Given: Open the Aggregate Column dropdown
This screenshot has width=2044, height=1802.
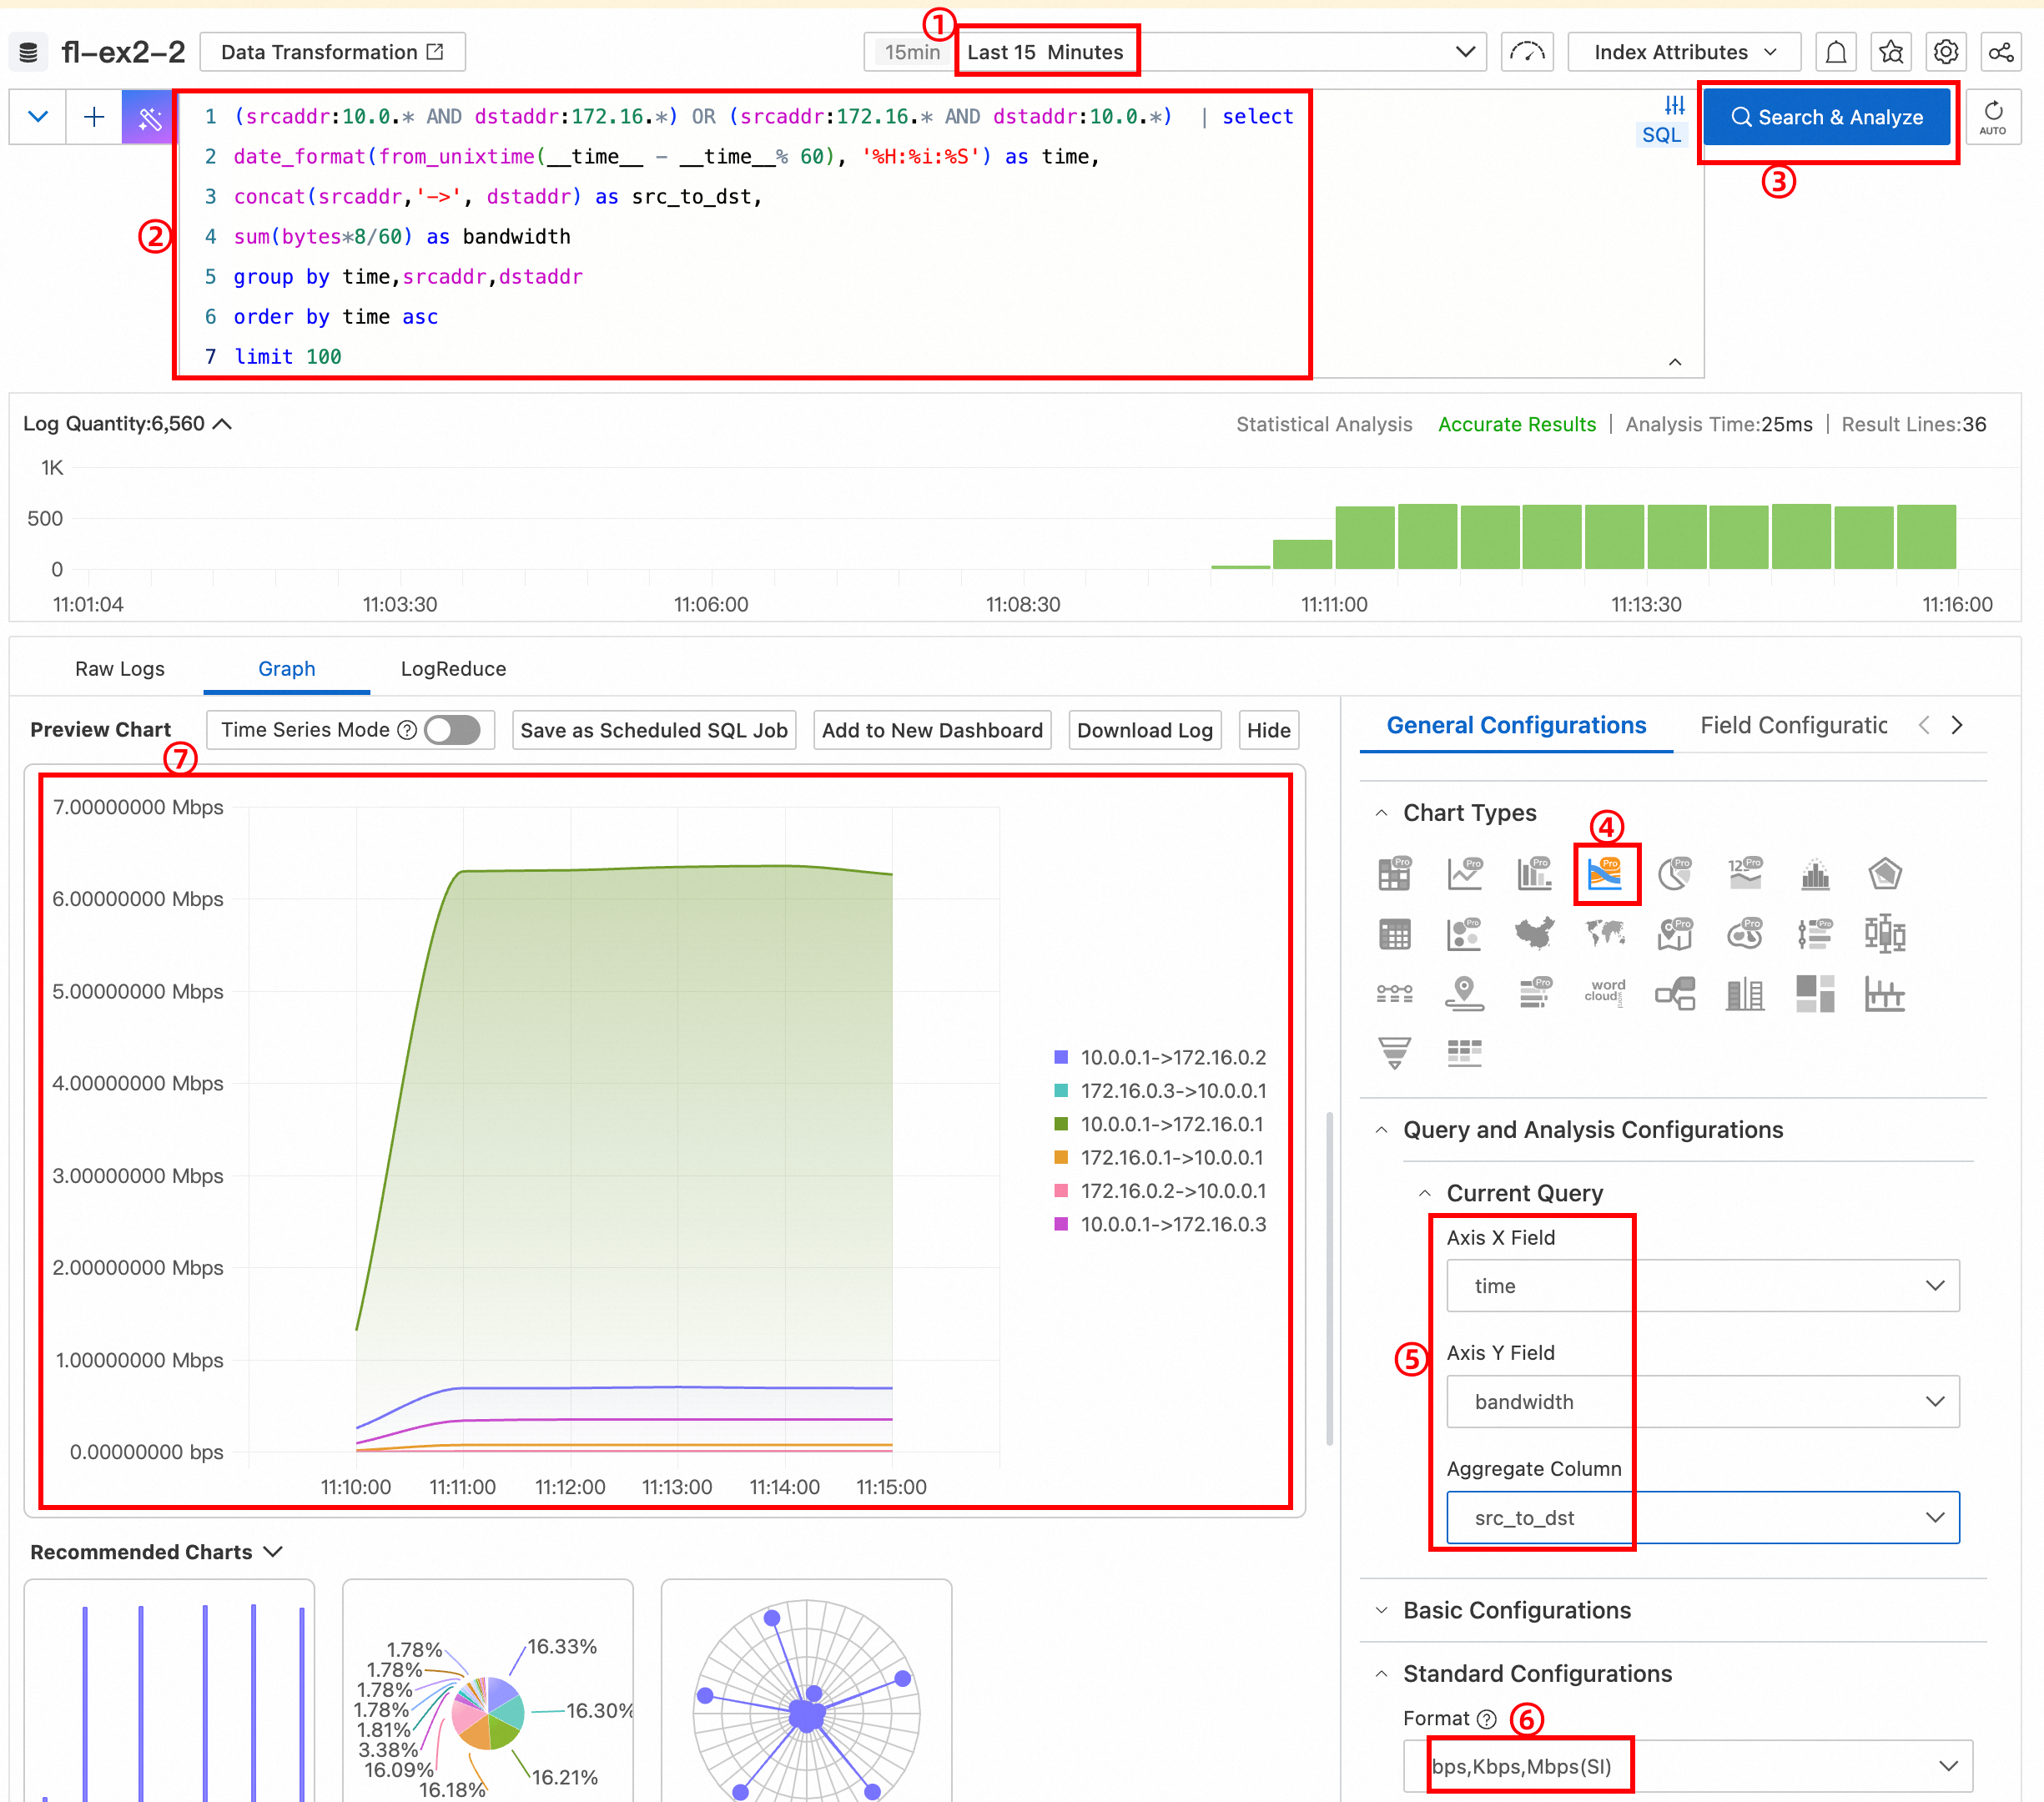Looking at the screenshot, I should click(1702, 1517).
